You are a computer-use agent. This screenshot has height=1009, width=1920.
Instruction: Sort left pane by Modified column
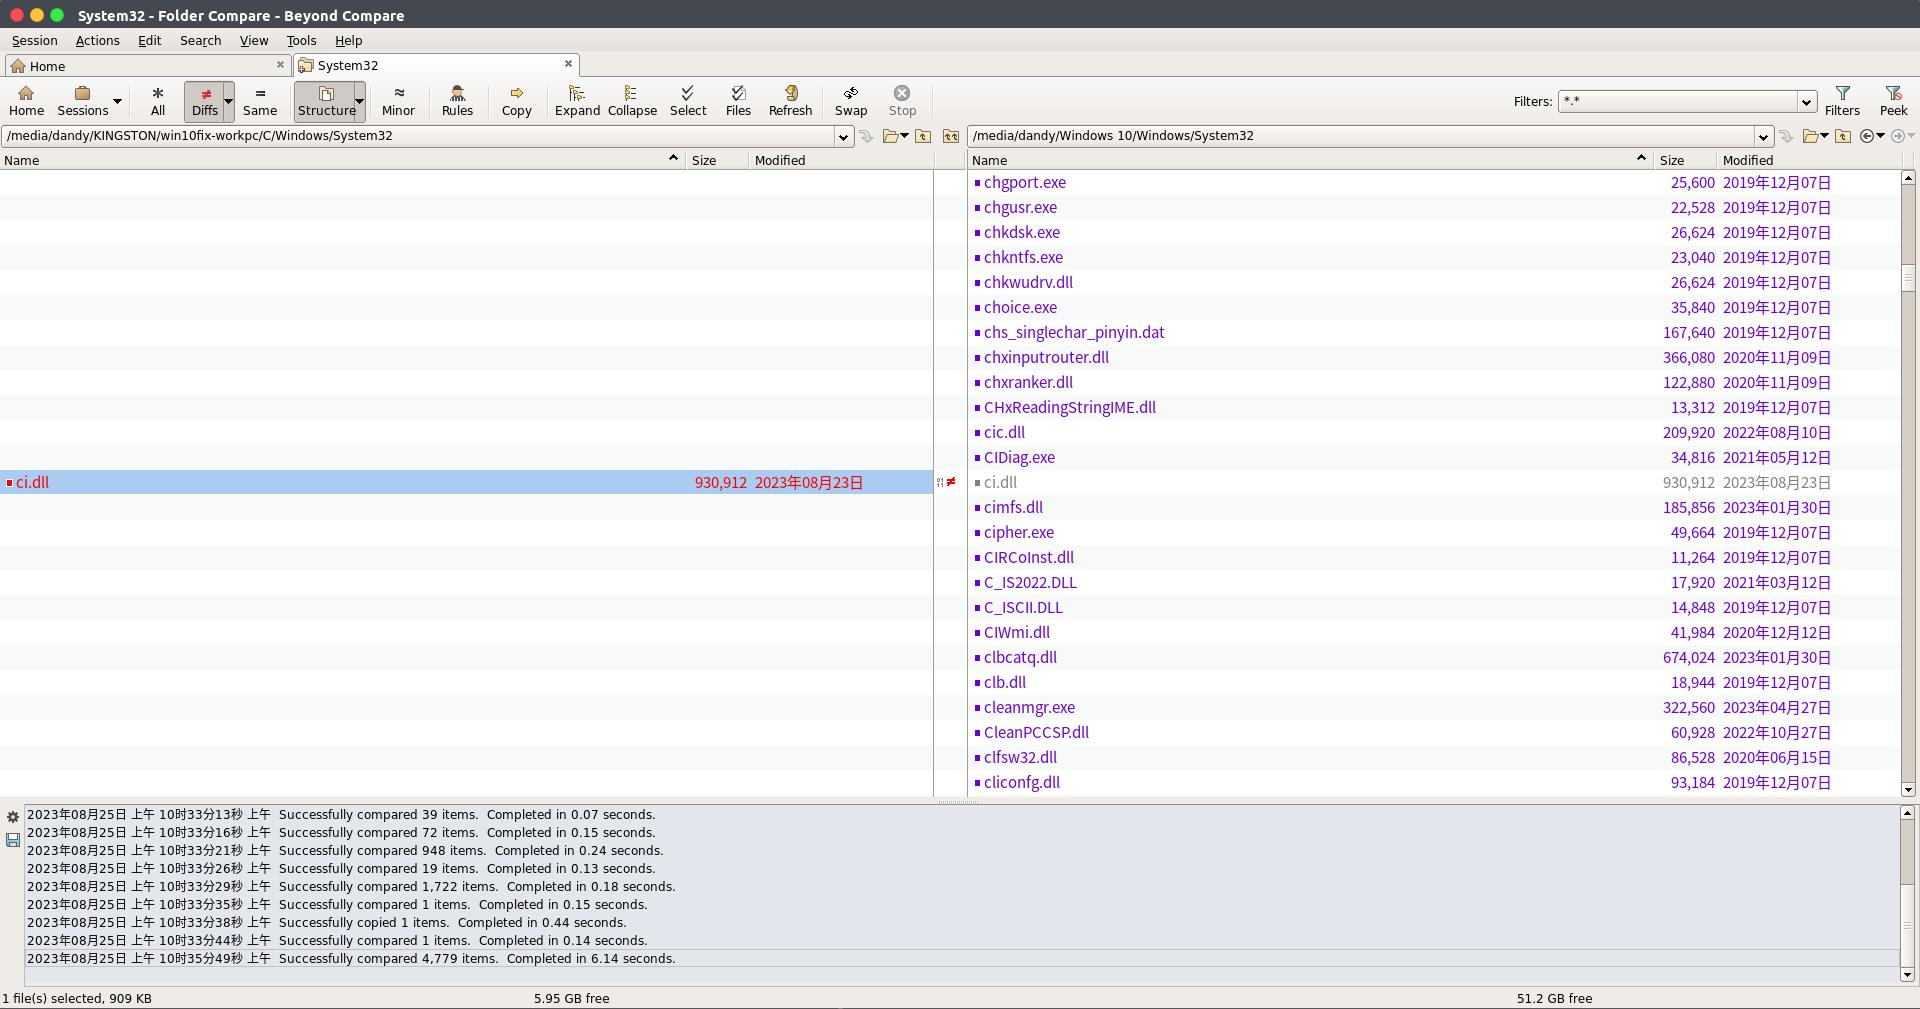780,160
